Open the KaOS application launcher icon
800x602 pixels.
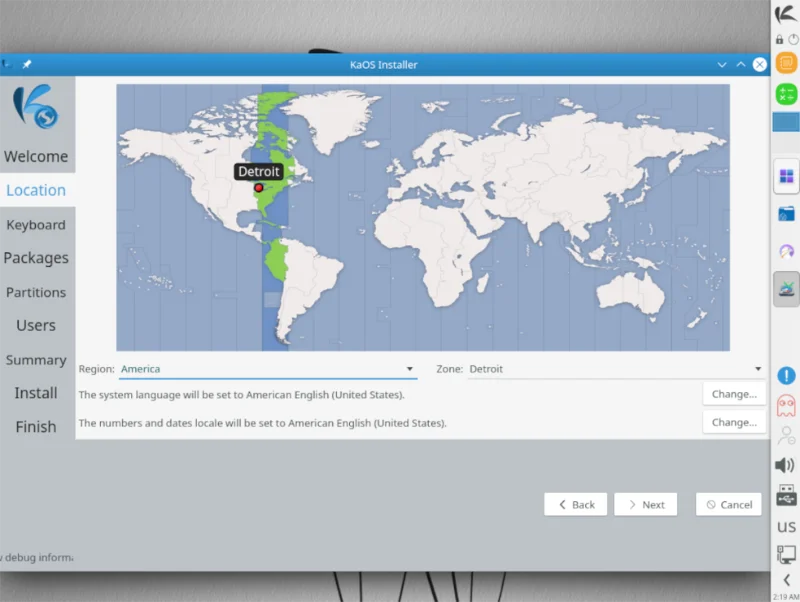click(x=786, y=14)
